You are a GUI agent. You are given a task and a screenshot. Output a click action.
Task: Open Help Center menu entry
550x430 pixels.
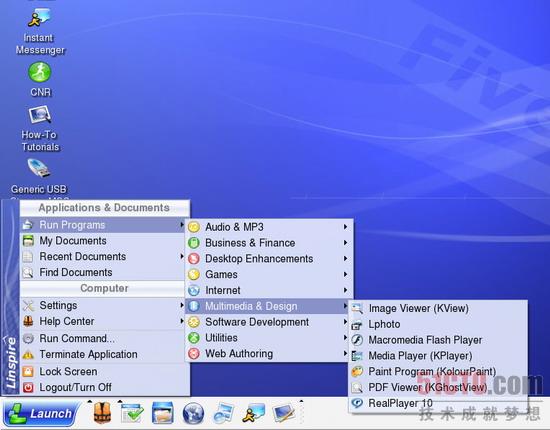(103, 321)
